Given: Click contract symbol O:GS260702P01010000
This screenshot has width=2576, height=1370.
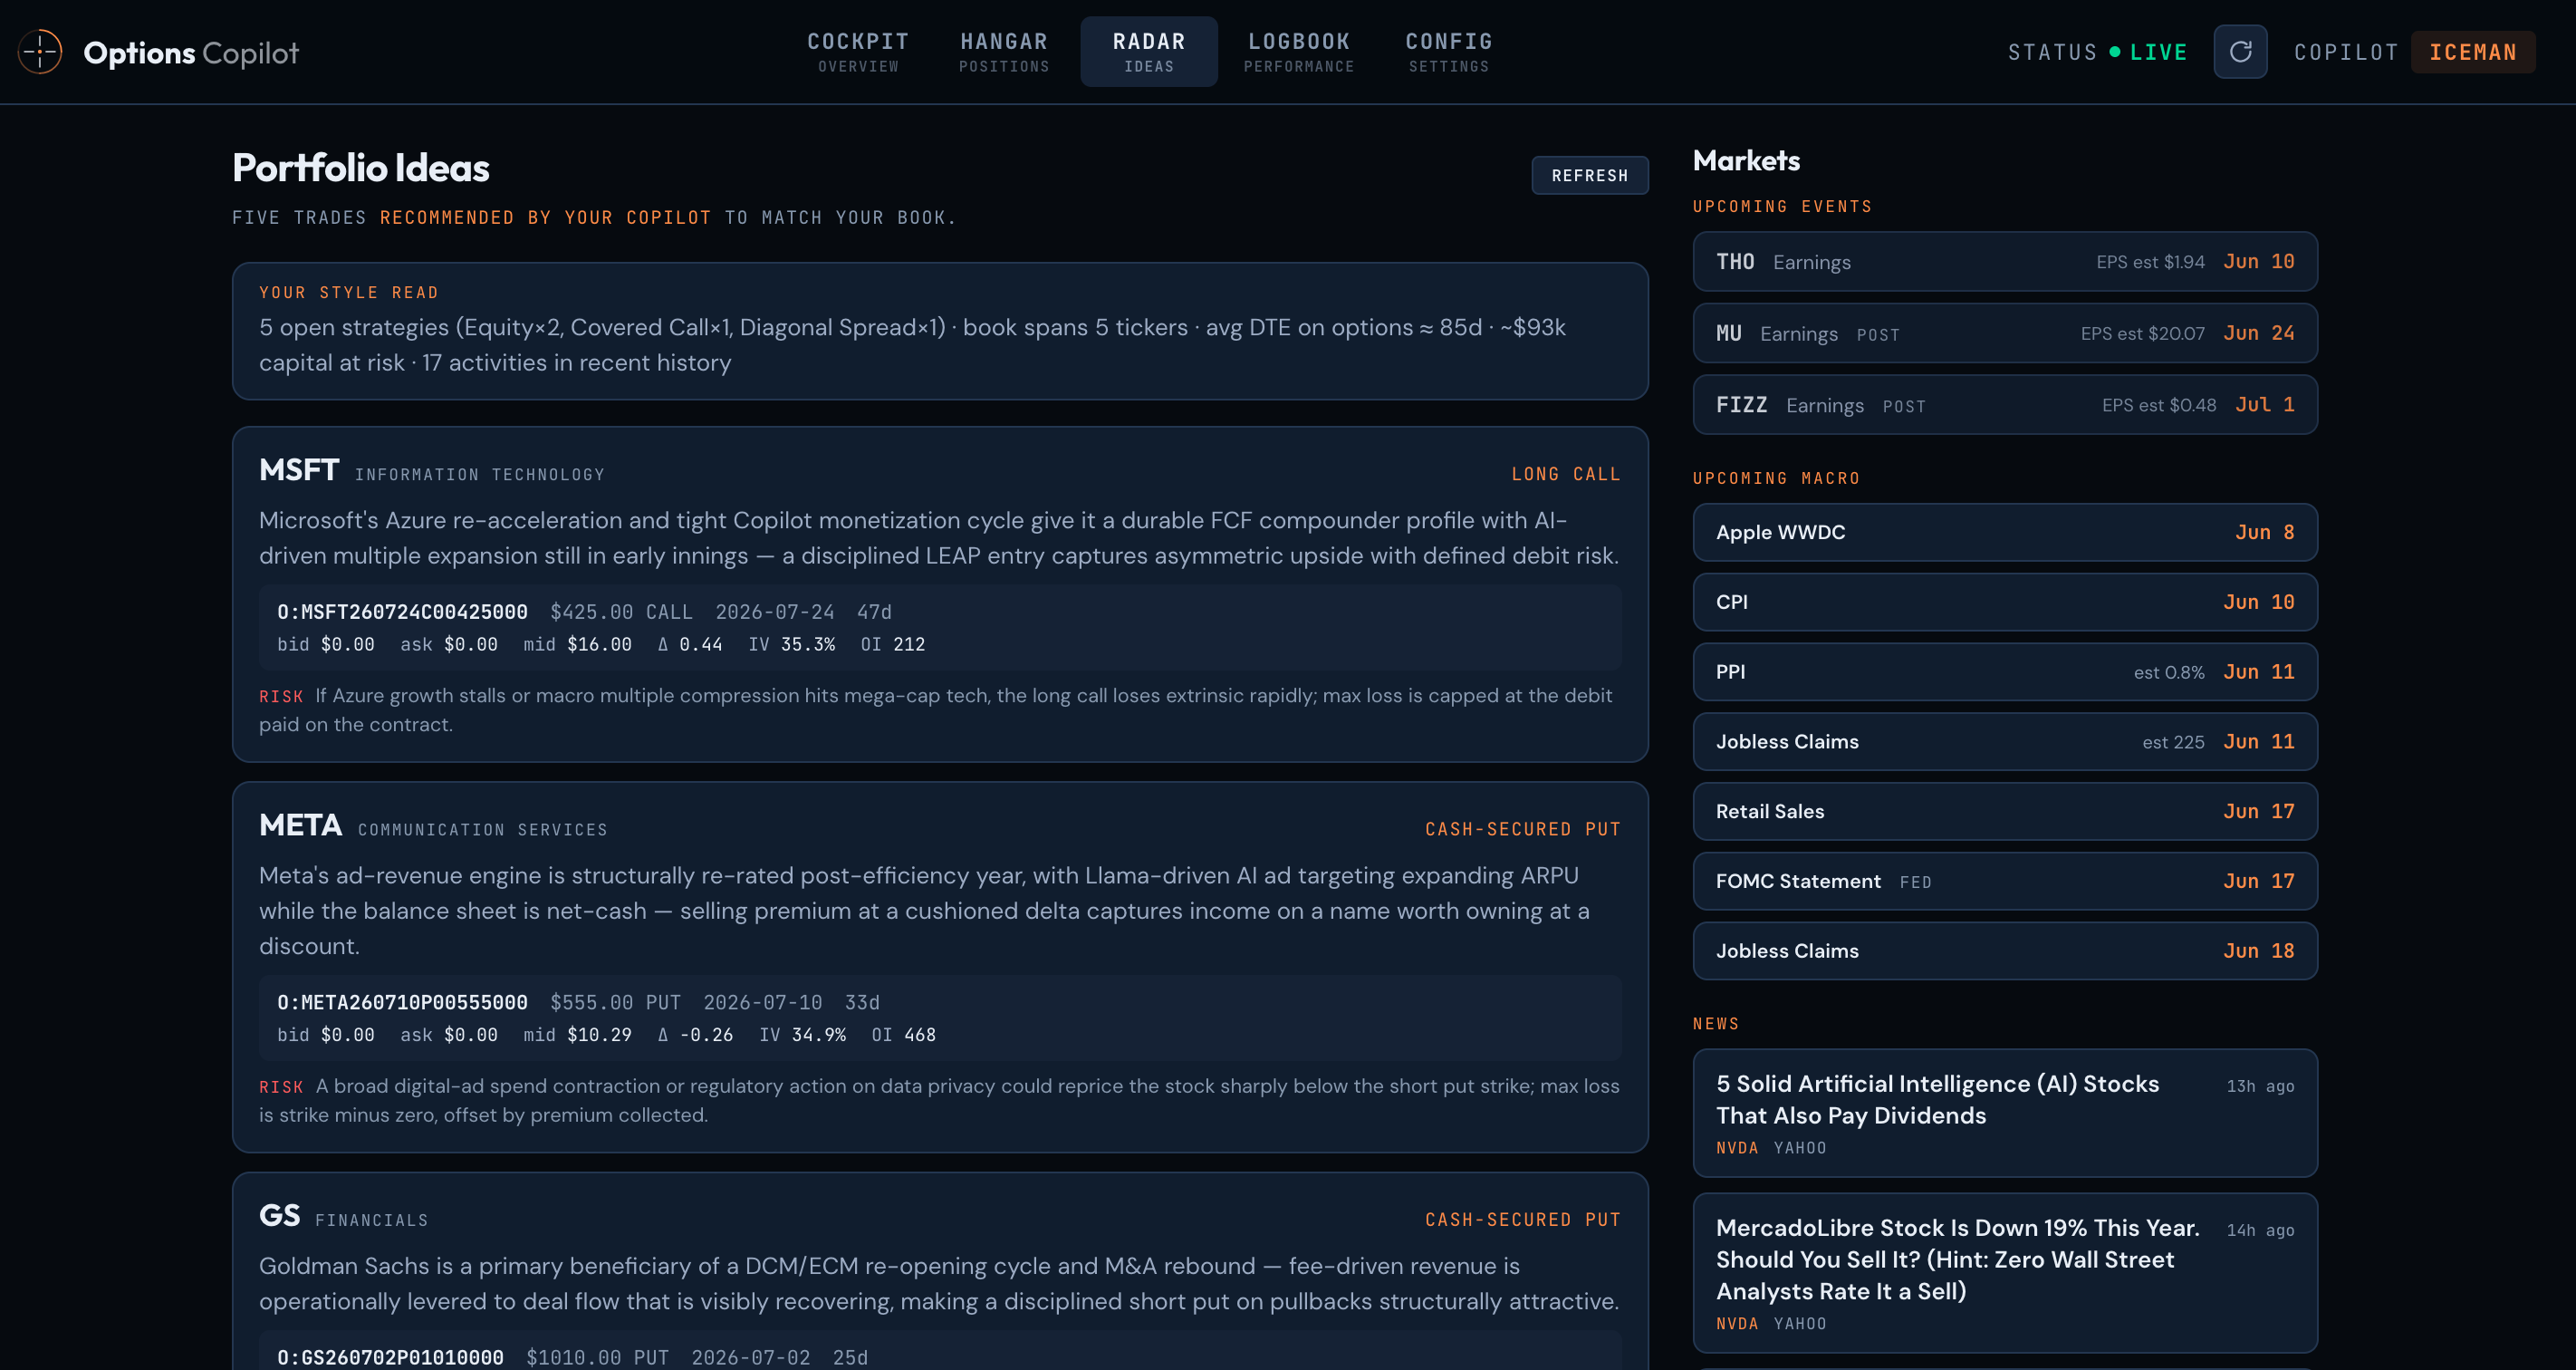Looking at the screenshot, I should pyautogui.click(x=390, y=1358).
